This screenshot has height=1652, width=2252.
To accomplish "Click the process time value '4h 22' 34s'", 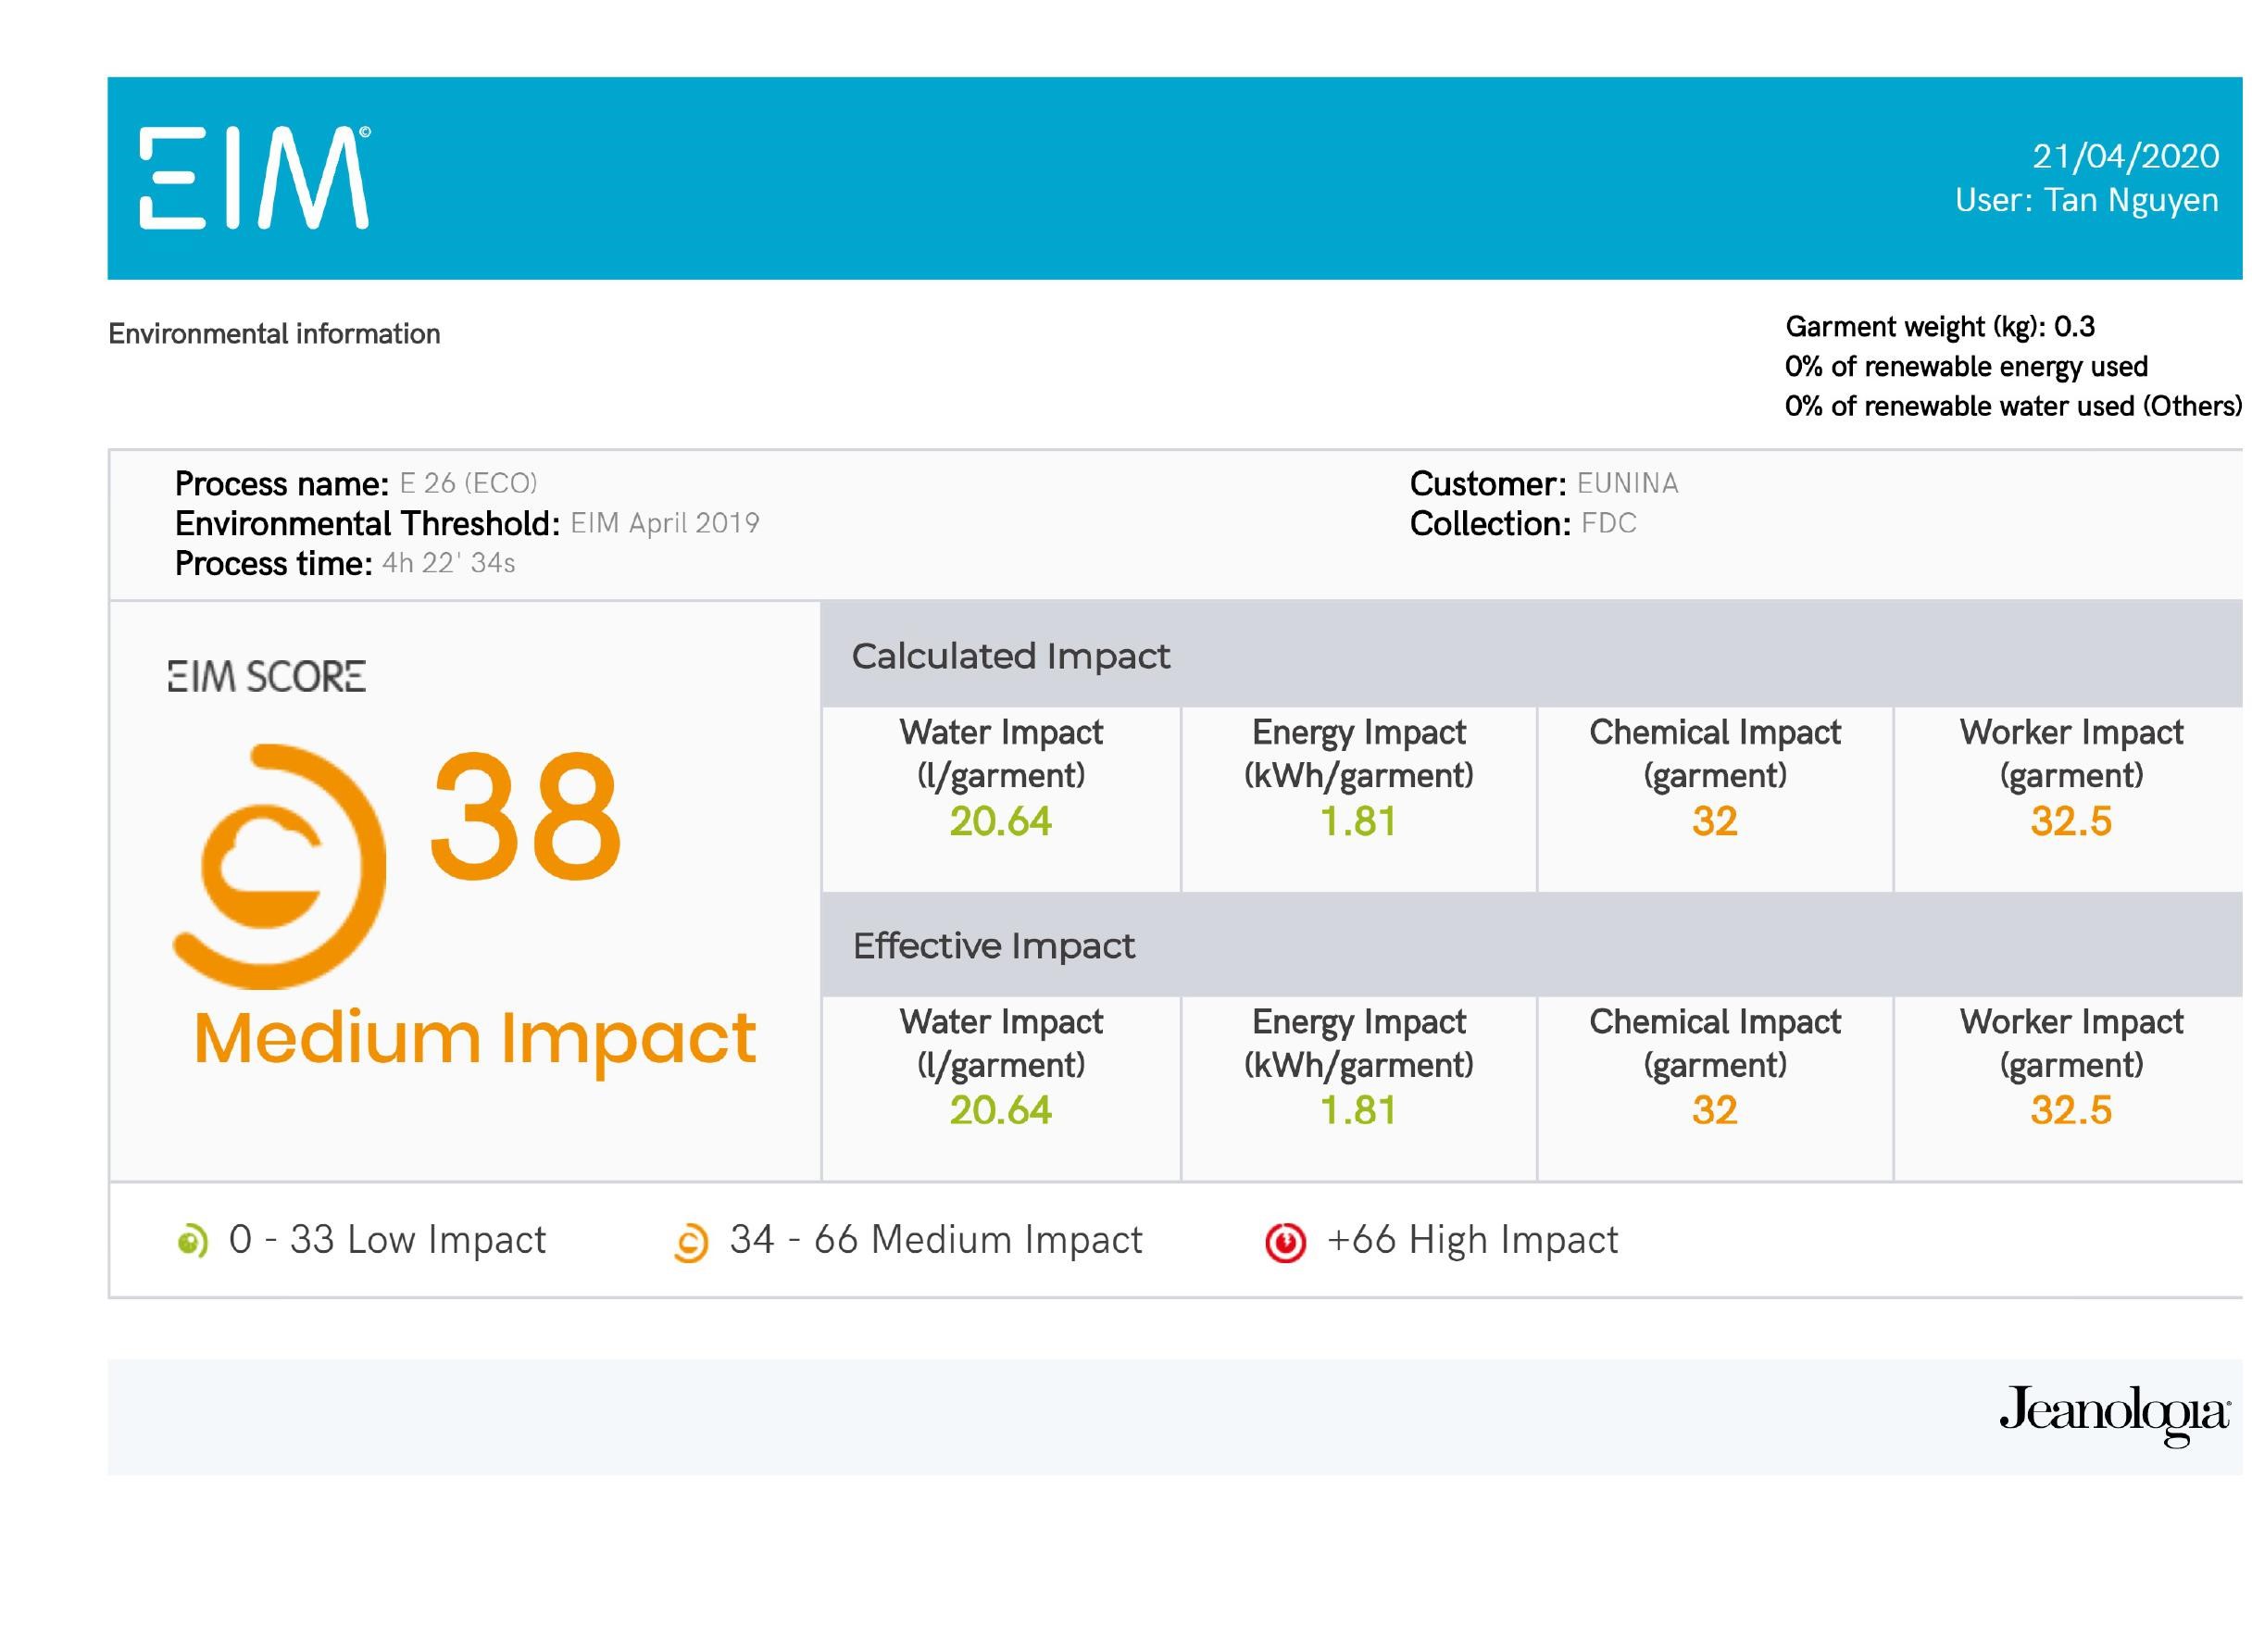I will (x=449, y=563).
